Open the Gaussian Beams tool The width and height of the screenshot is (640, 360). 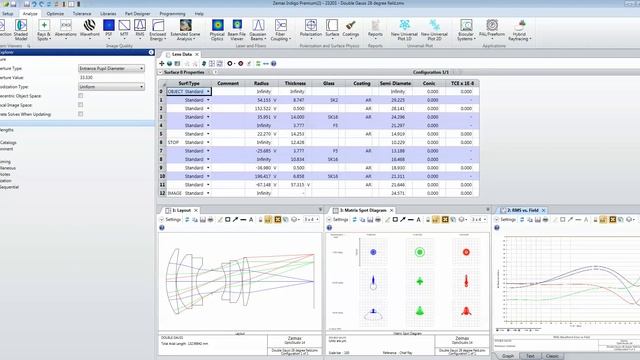pos(258,30)
